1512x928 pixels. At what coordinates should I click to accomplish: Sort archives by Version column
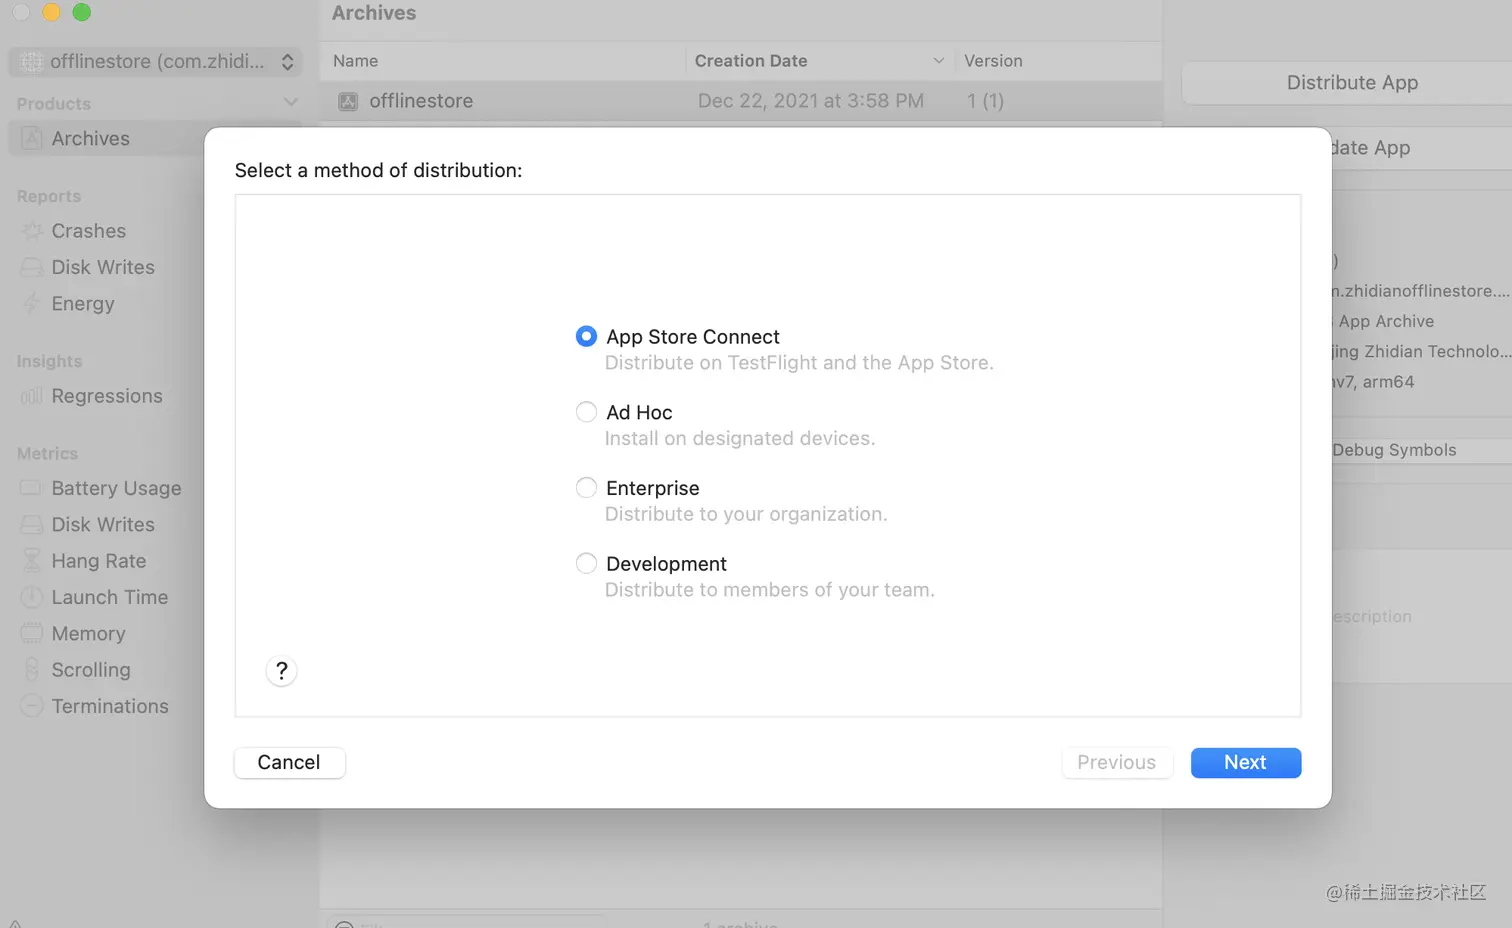click(993, 61)
